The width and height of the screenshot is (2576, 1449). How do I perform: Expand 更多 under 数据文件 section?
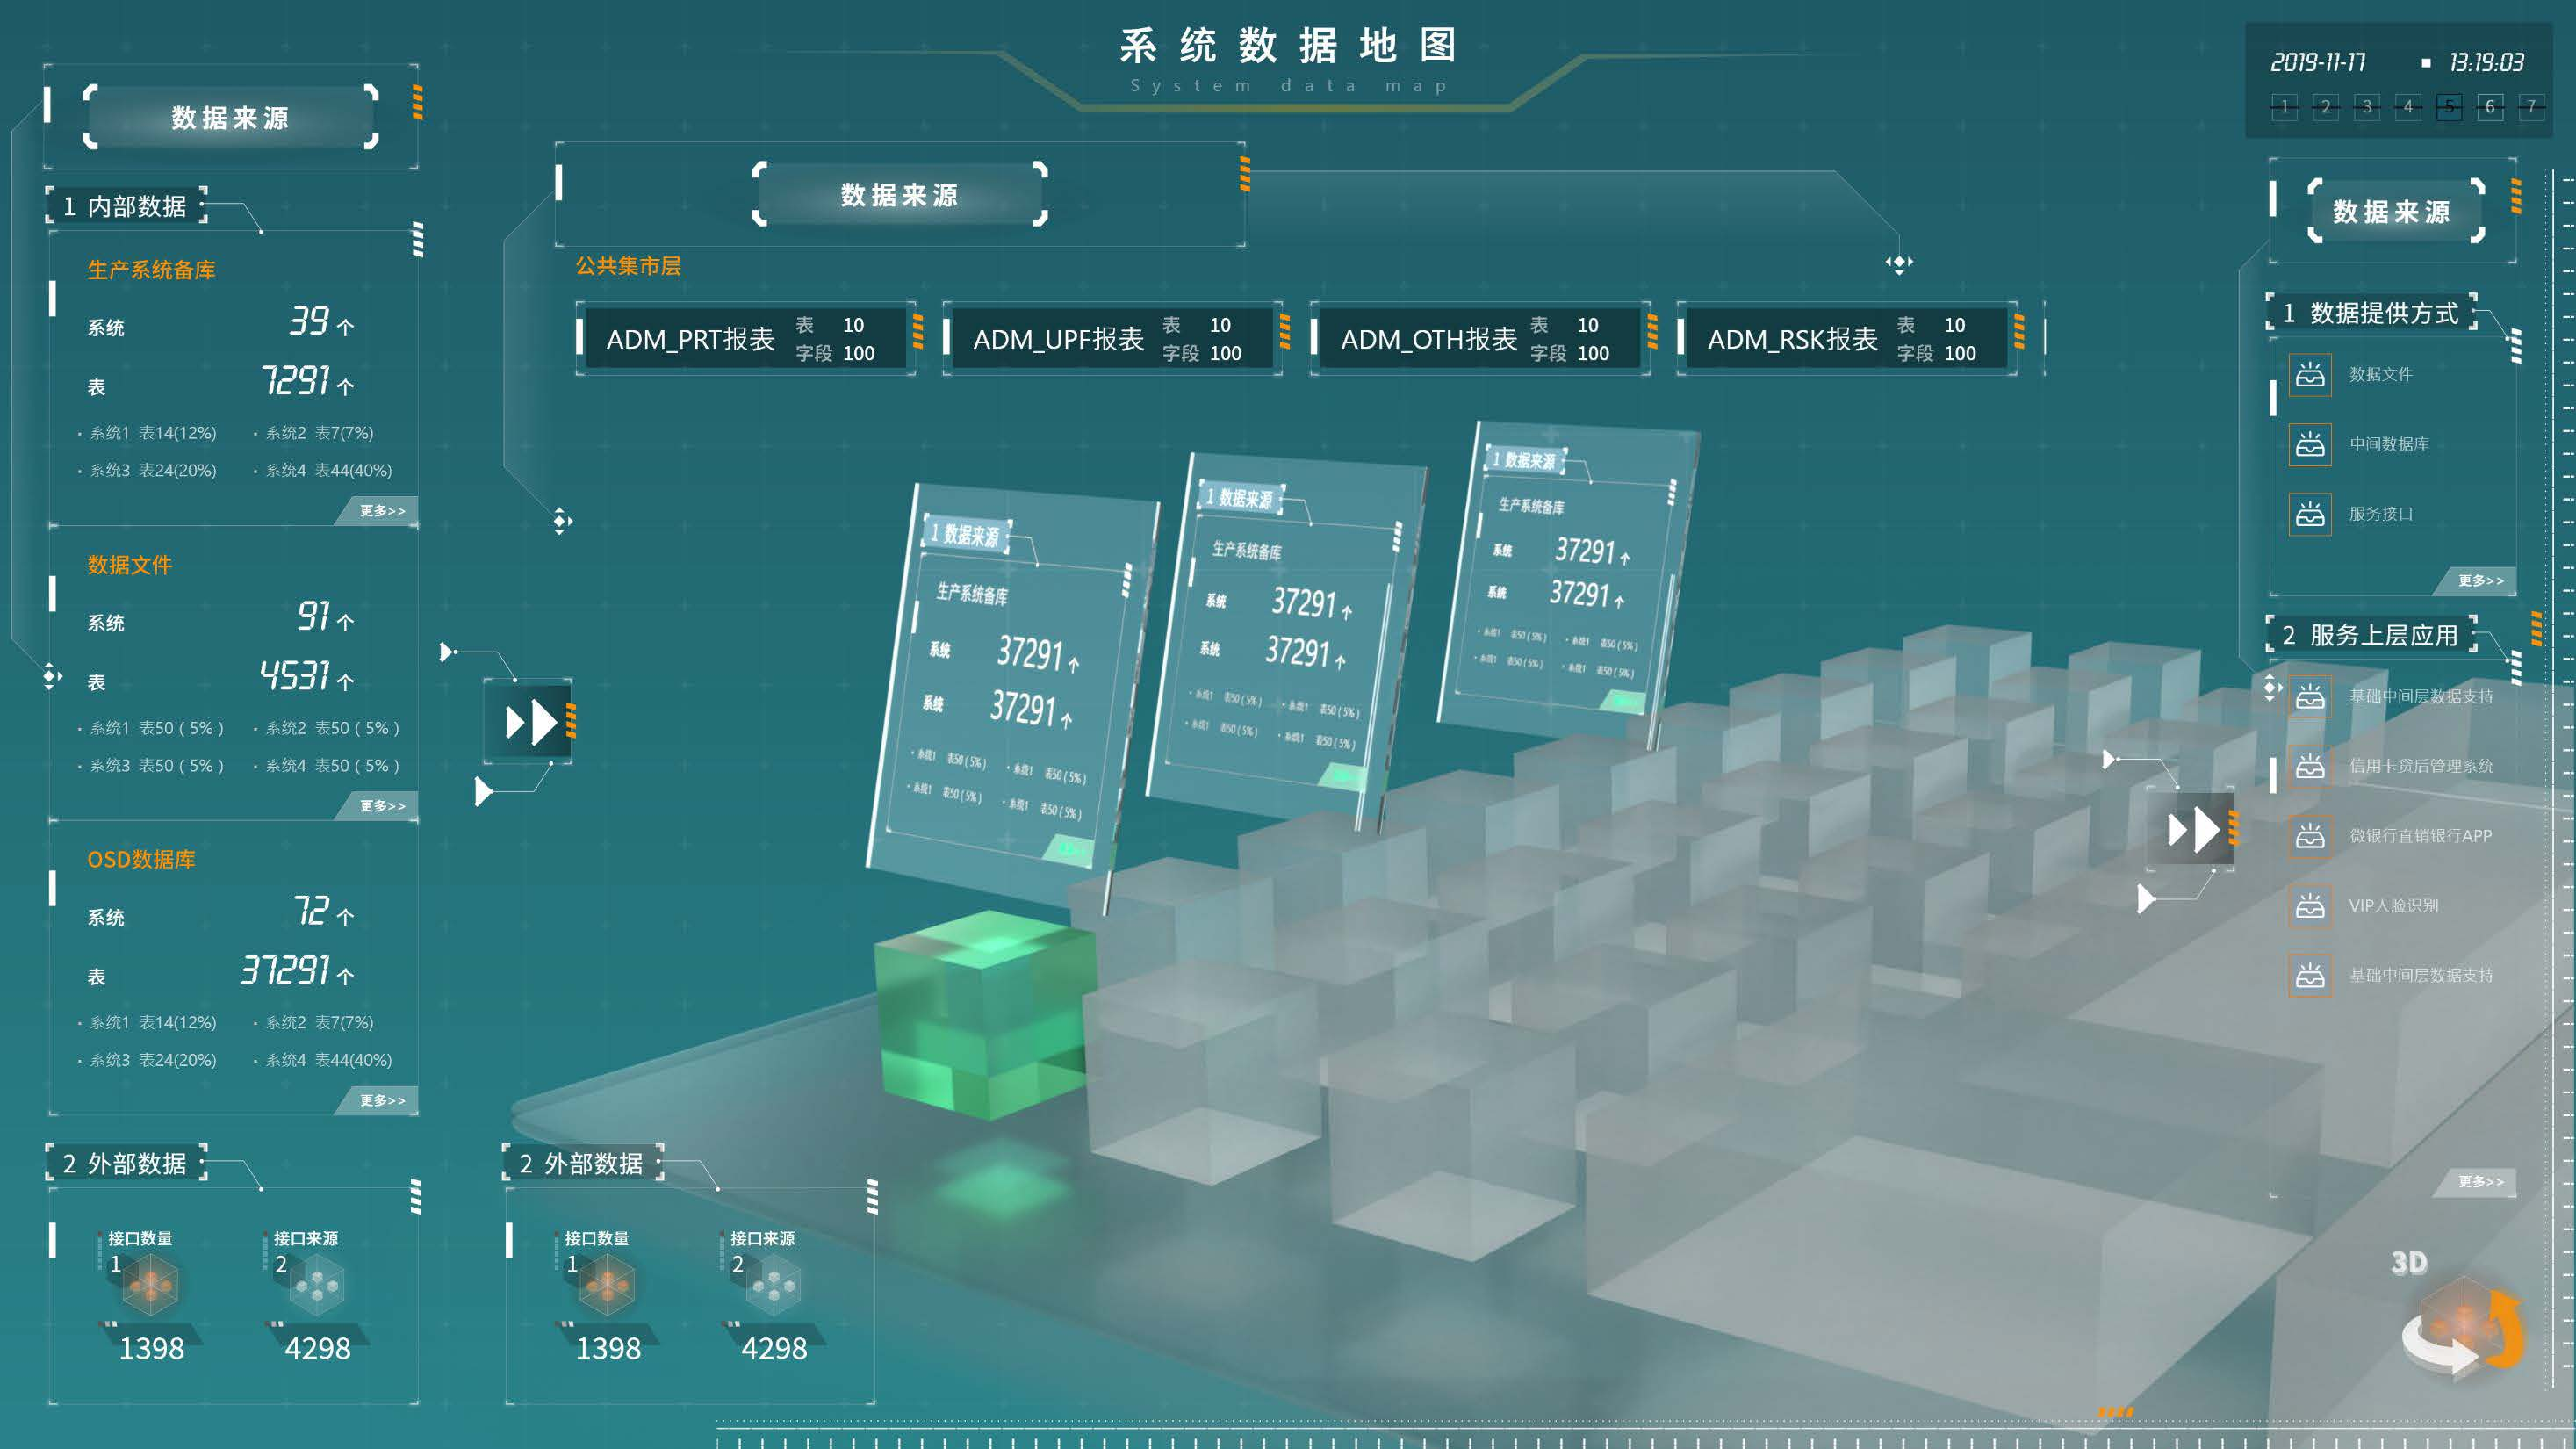pyautogui.click(x=382, y=806)
